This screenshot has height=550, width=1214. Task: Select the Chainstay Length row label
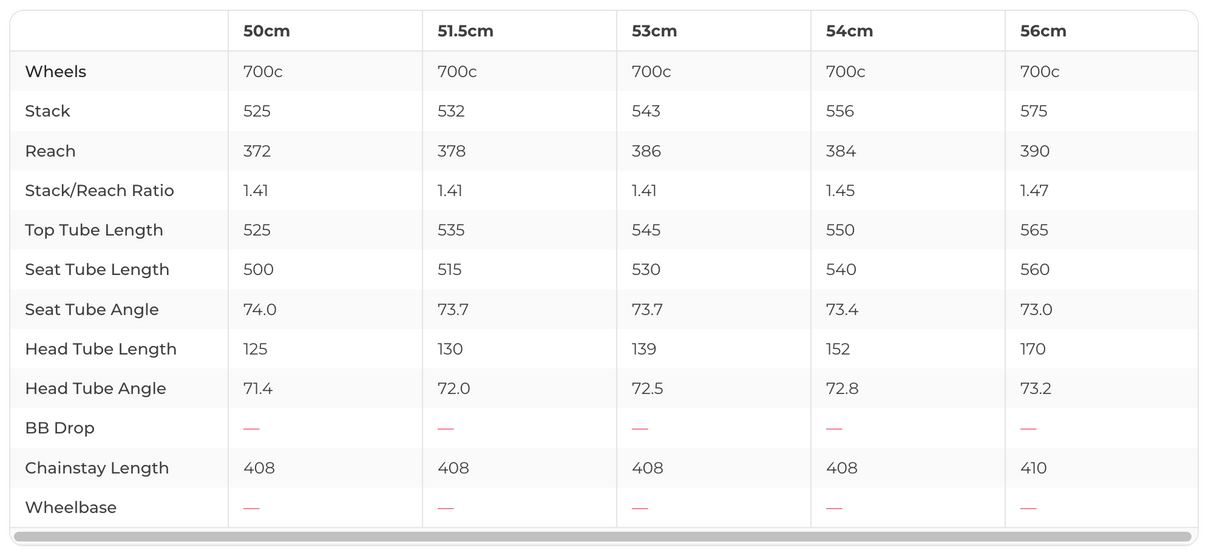pos(97,468)
